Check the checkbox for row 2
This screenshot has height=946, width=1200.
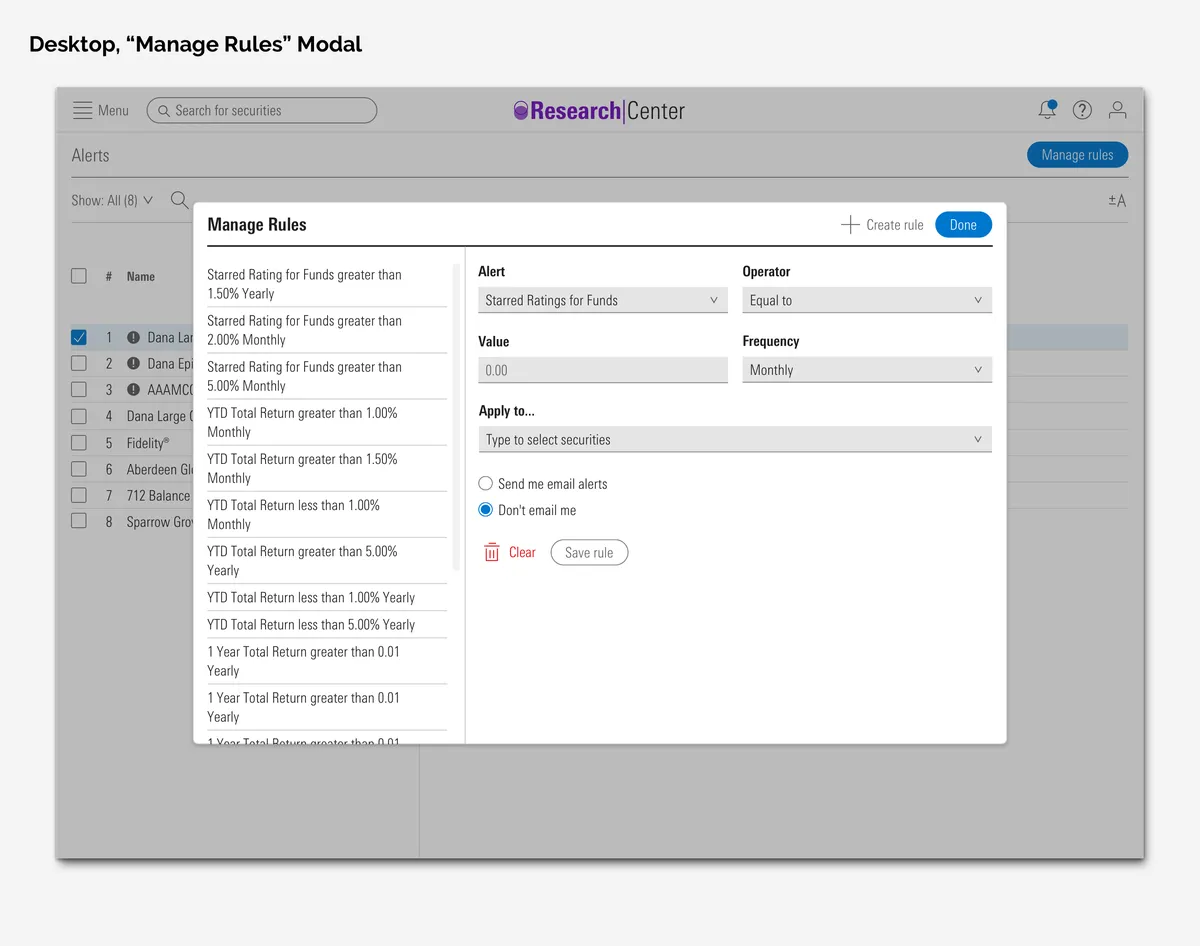pos(79,364)
